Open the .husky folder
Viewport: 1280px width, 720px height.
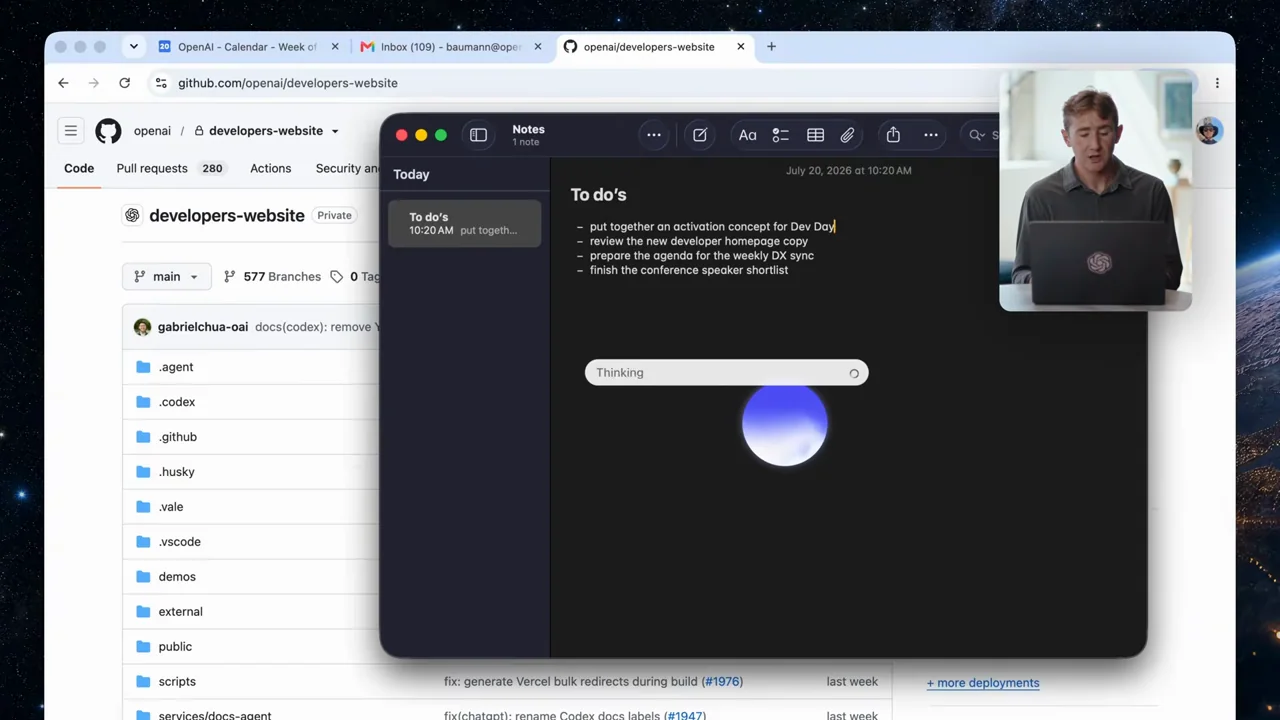(x=176, y=472)
